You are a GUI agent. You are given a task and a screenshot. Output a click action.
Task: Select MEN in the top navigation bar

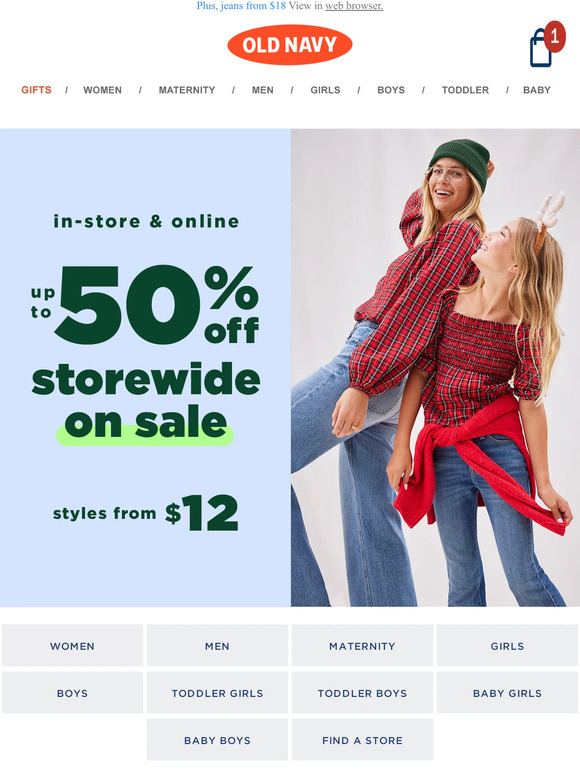(x=263, y=90)
